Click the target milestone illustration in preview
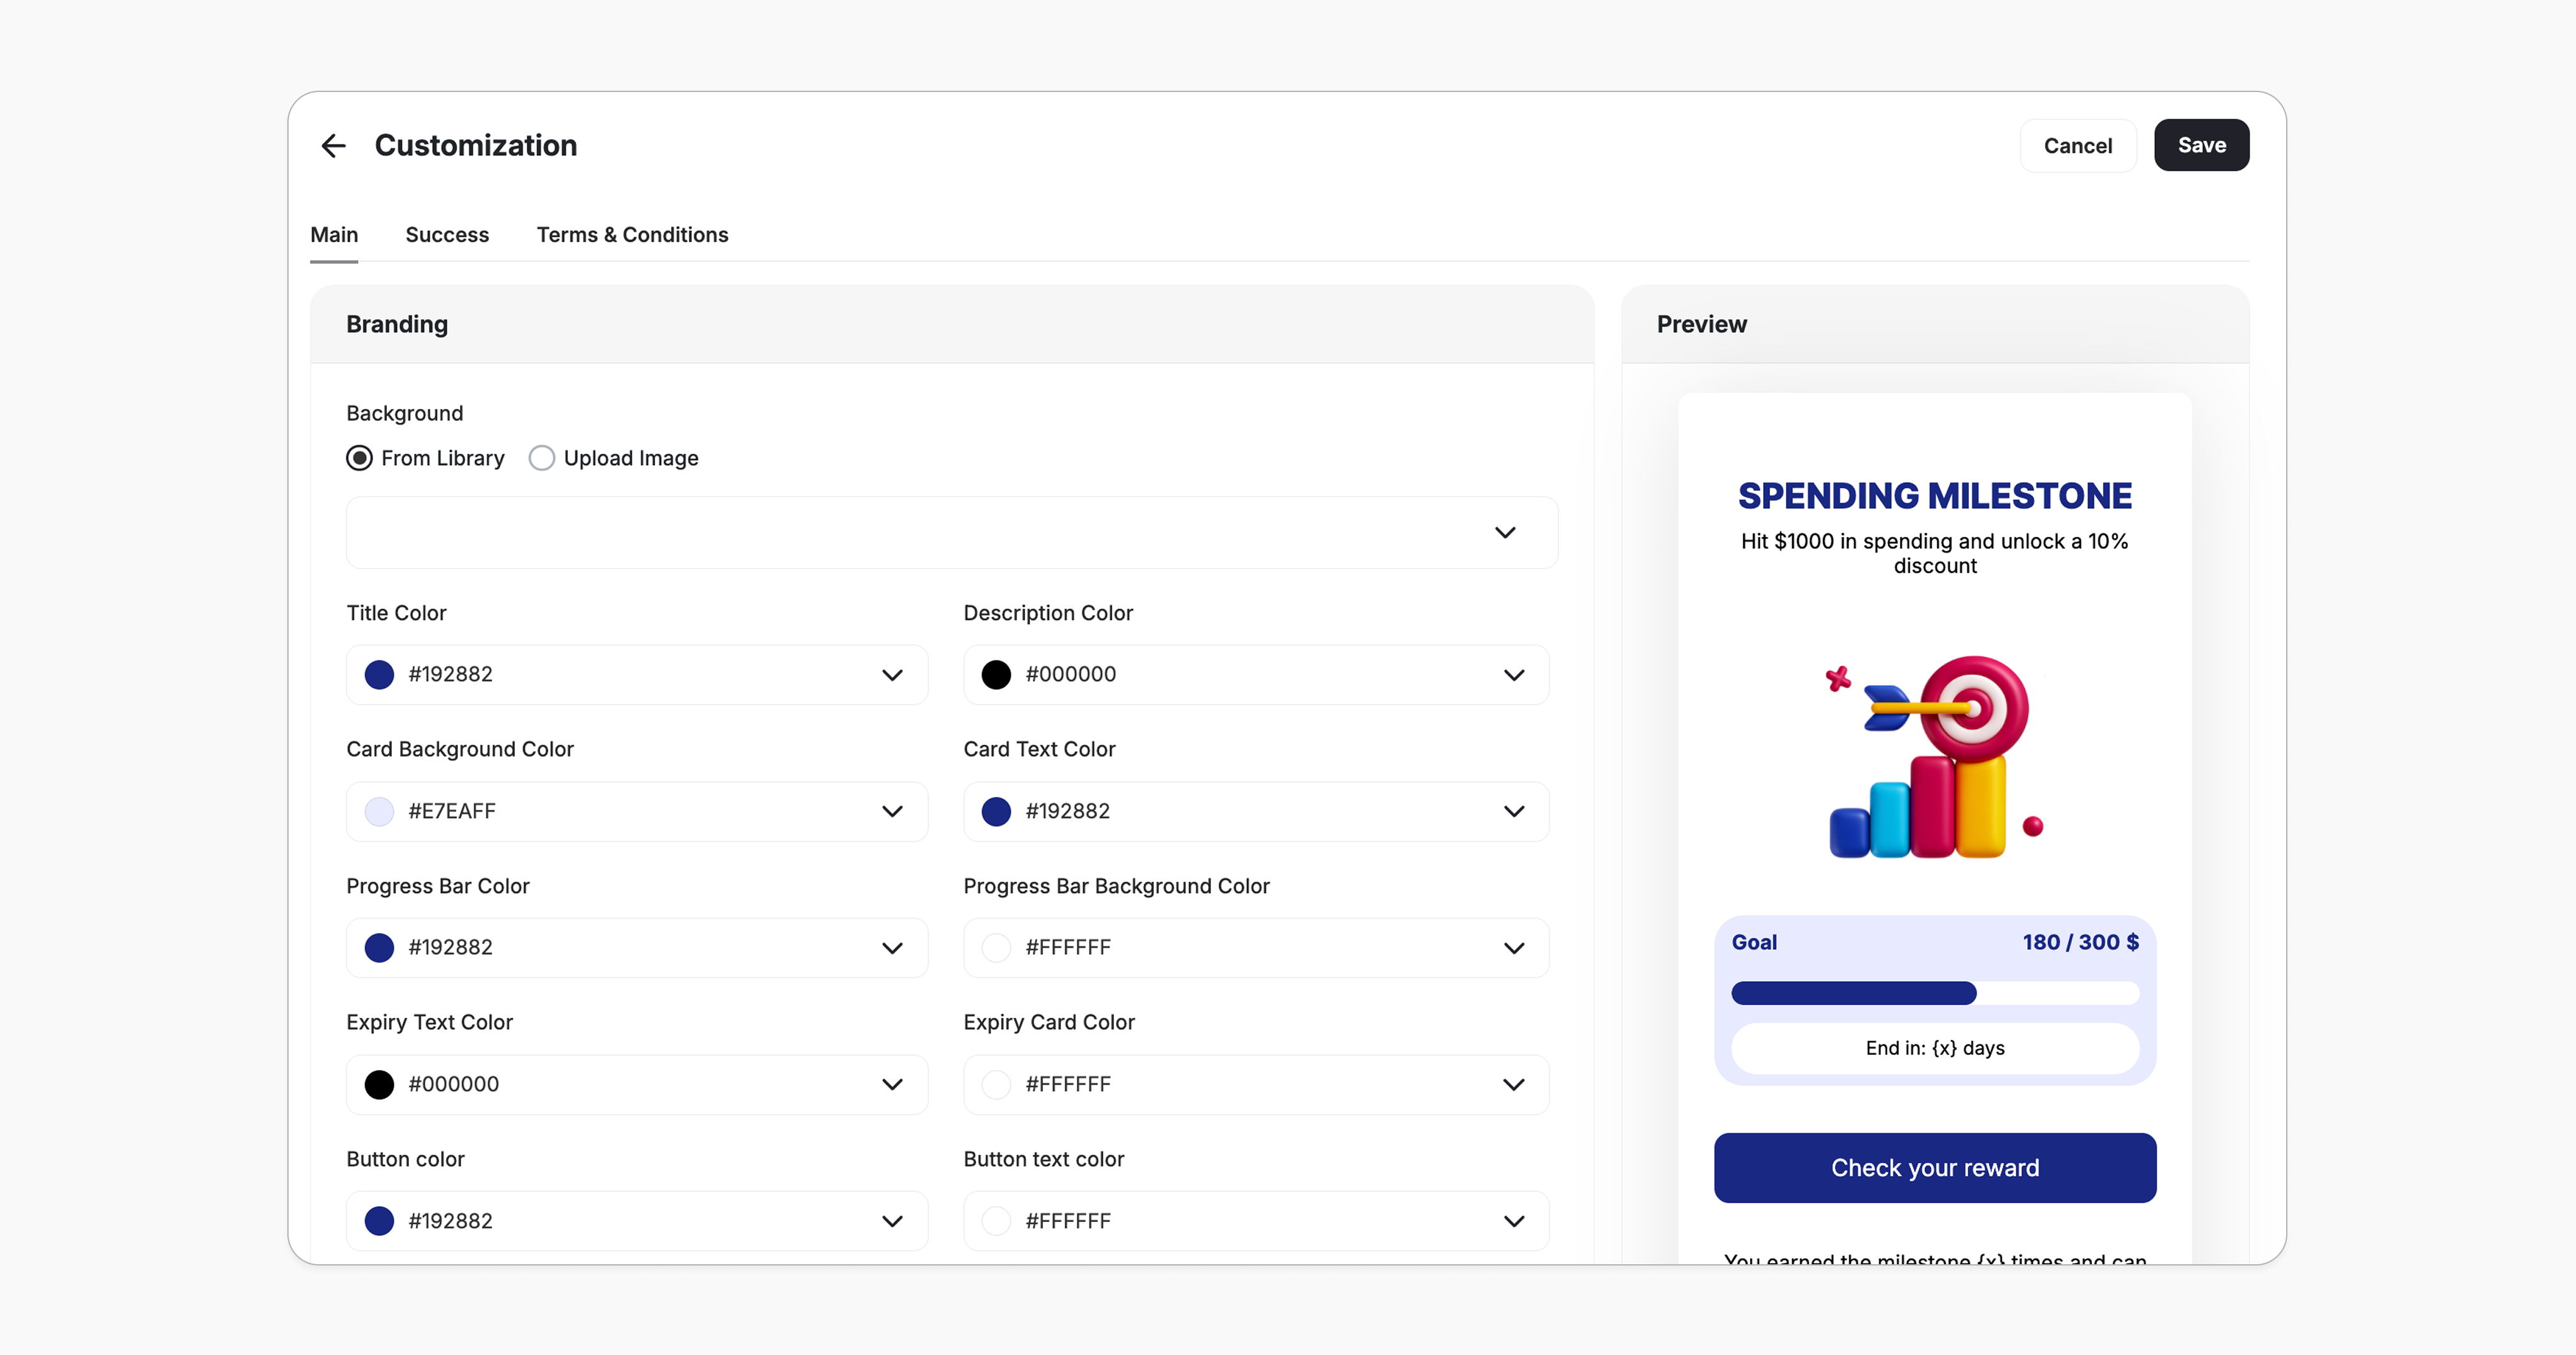This screenshot has height=1355, width=2576. (1934, 757)
